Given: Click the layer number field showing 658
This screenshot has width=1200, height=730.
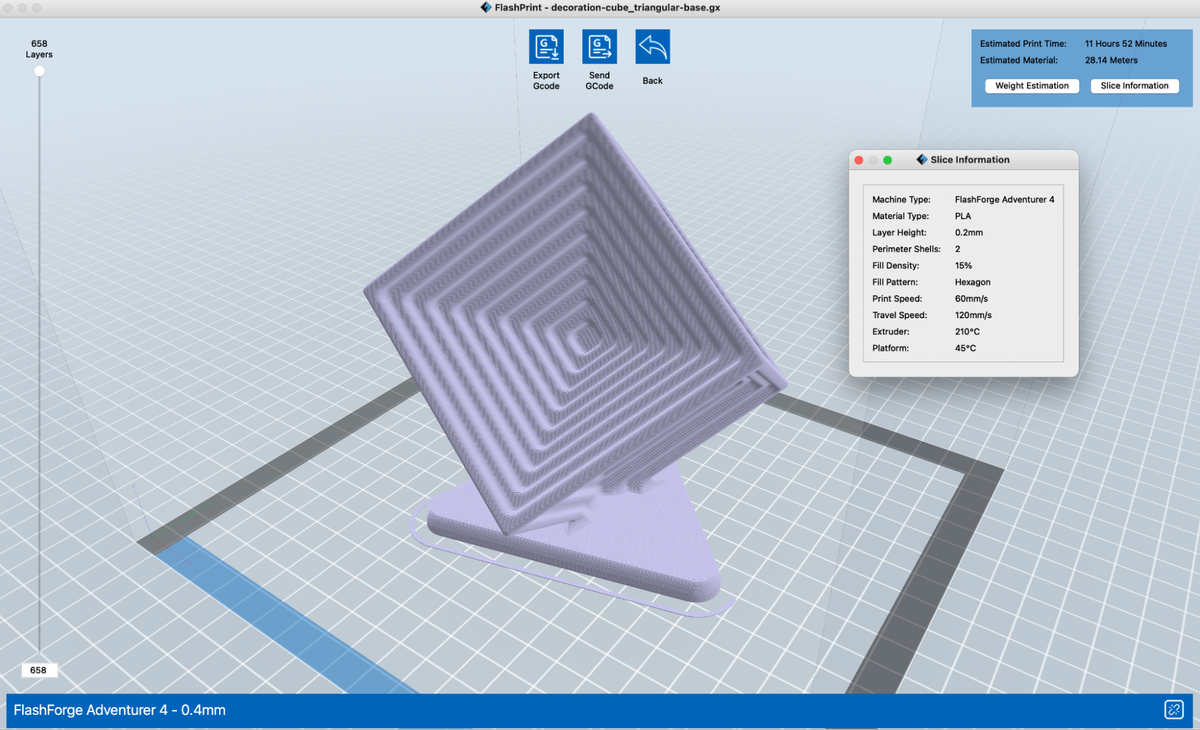Looking at the screenshot, I should coord(39,669).
